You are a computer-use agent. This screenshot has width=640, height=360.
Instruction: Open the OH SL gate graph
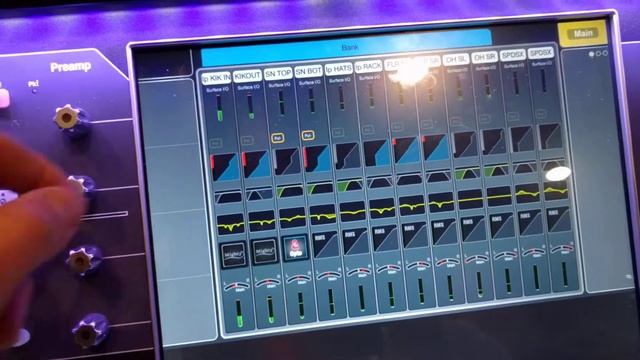[465, 145]
